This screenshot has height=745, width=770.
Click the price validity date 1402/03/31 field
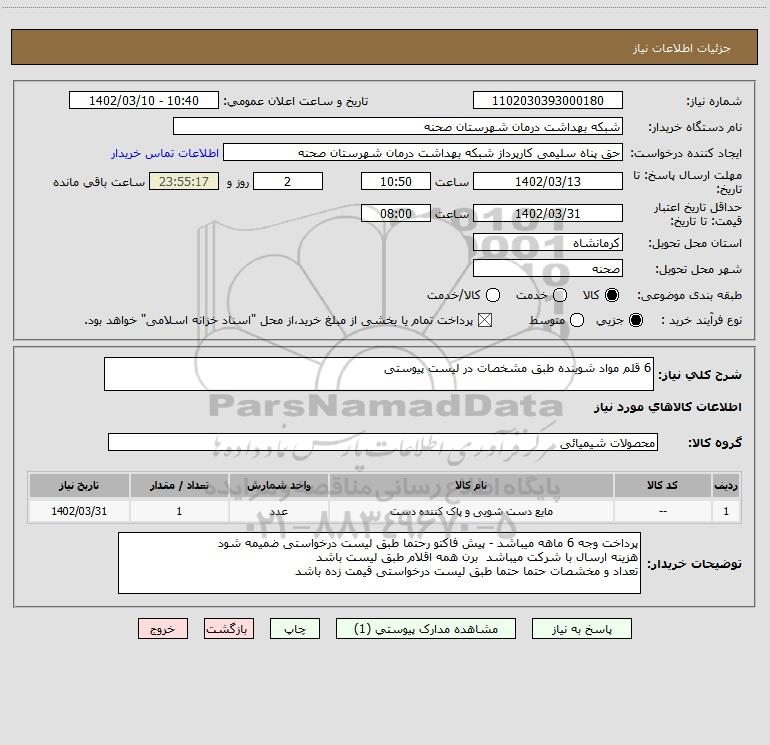[548, 213]
